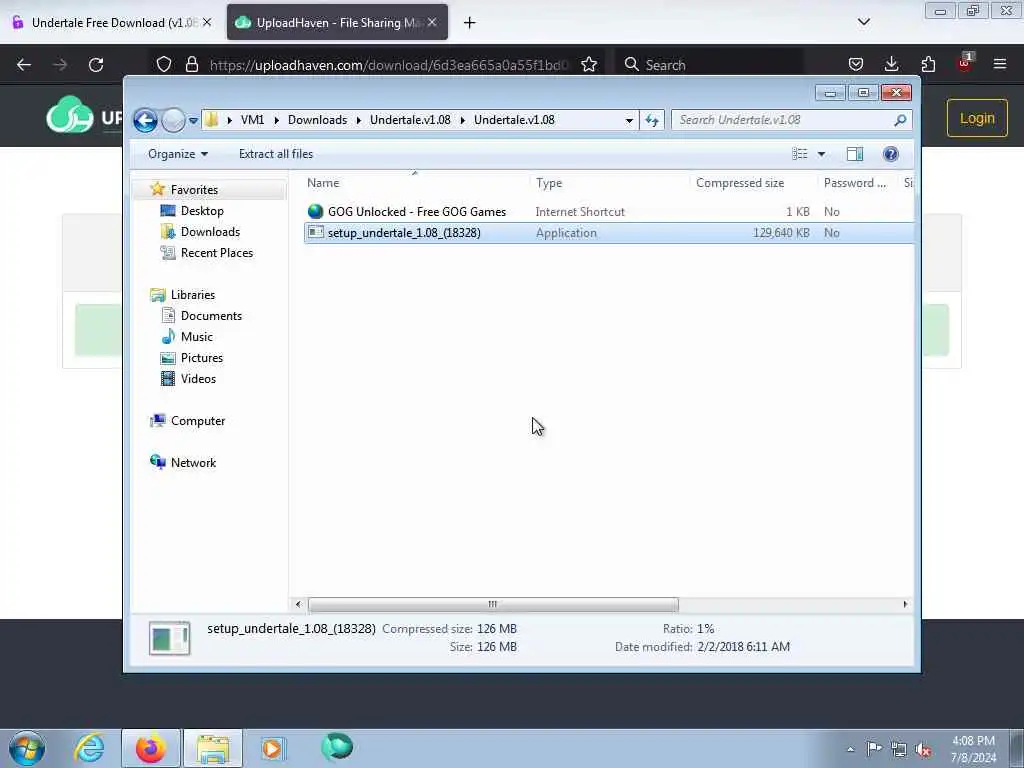Open Firefox Pocket icon
Viewport: 1024px width, 768px height.
click(x=856, y=65)
